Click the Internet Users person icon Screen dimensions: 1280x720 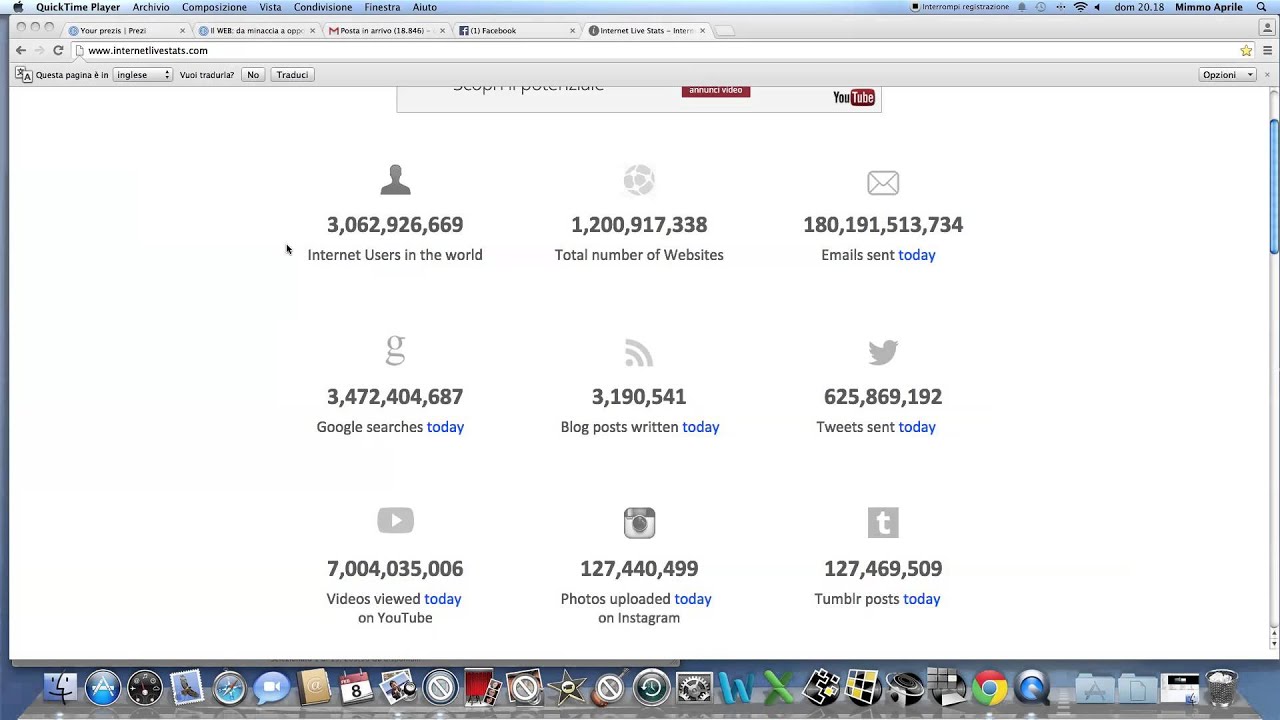pos(395,180)
